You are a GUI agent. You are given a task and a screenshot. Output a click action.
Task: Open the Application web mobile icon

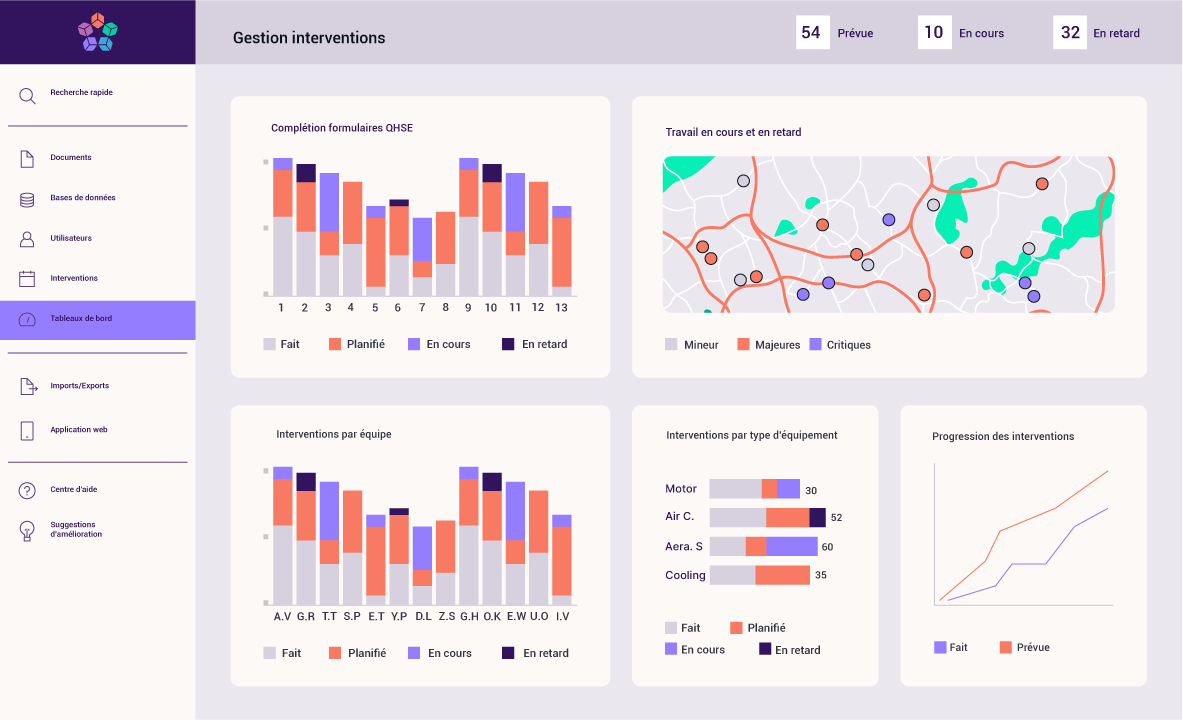tap(27, 430)
